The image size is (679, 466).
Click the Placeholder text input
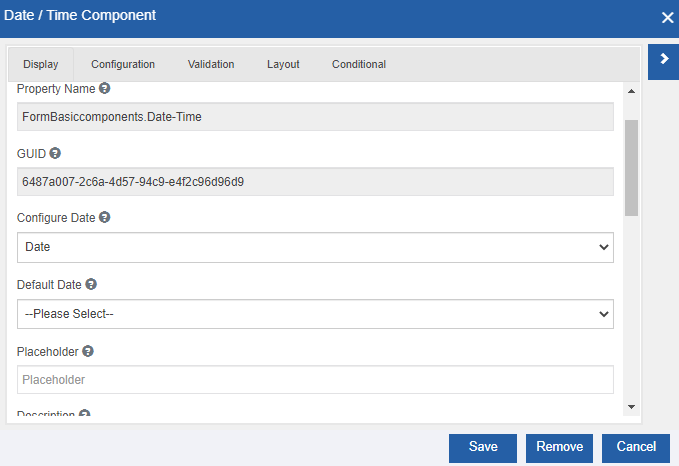315,380
